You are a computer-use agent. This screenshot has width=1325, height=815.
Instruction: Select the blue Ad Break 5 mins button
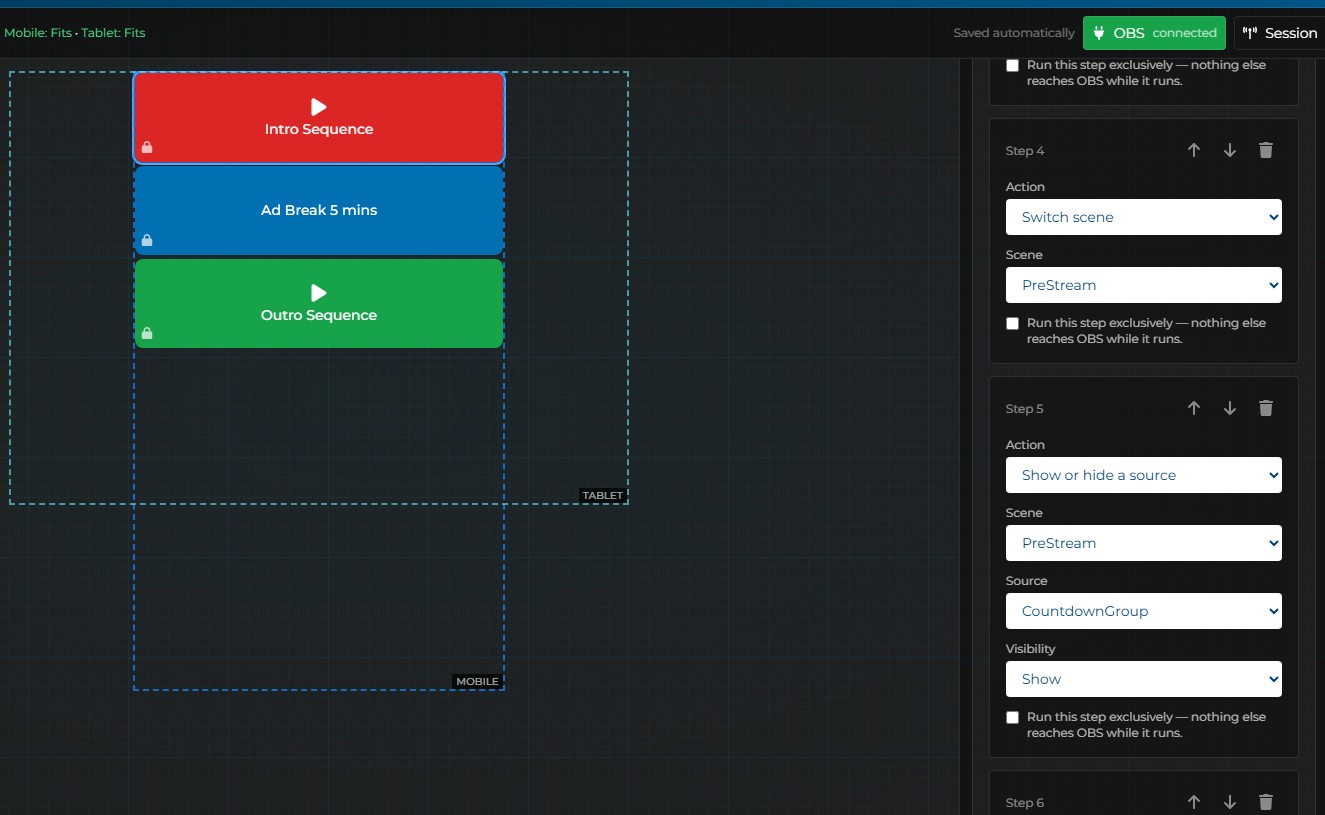click(x=319, y=210)
